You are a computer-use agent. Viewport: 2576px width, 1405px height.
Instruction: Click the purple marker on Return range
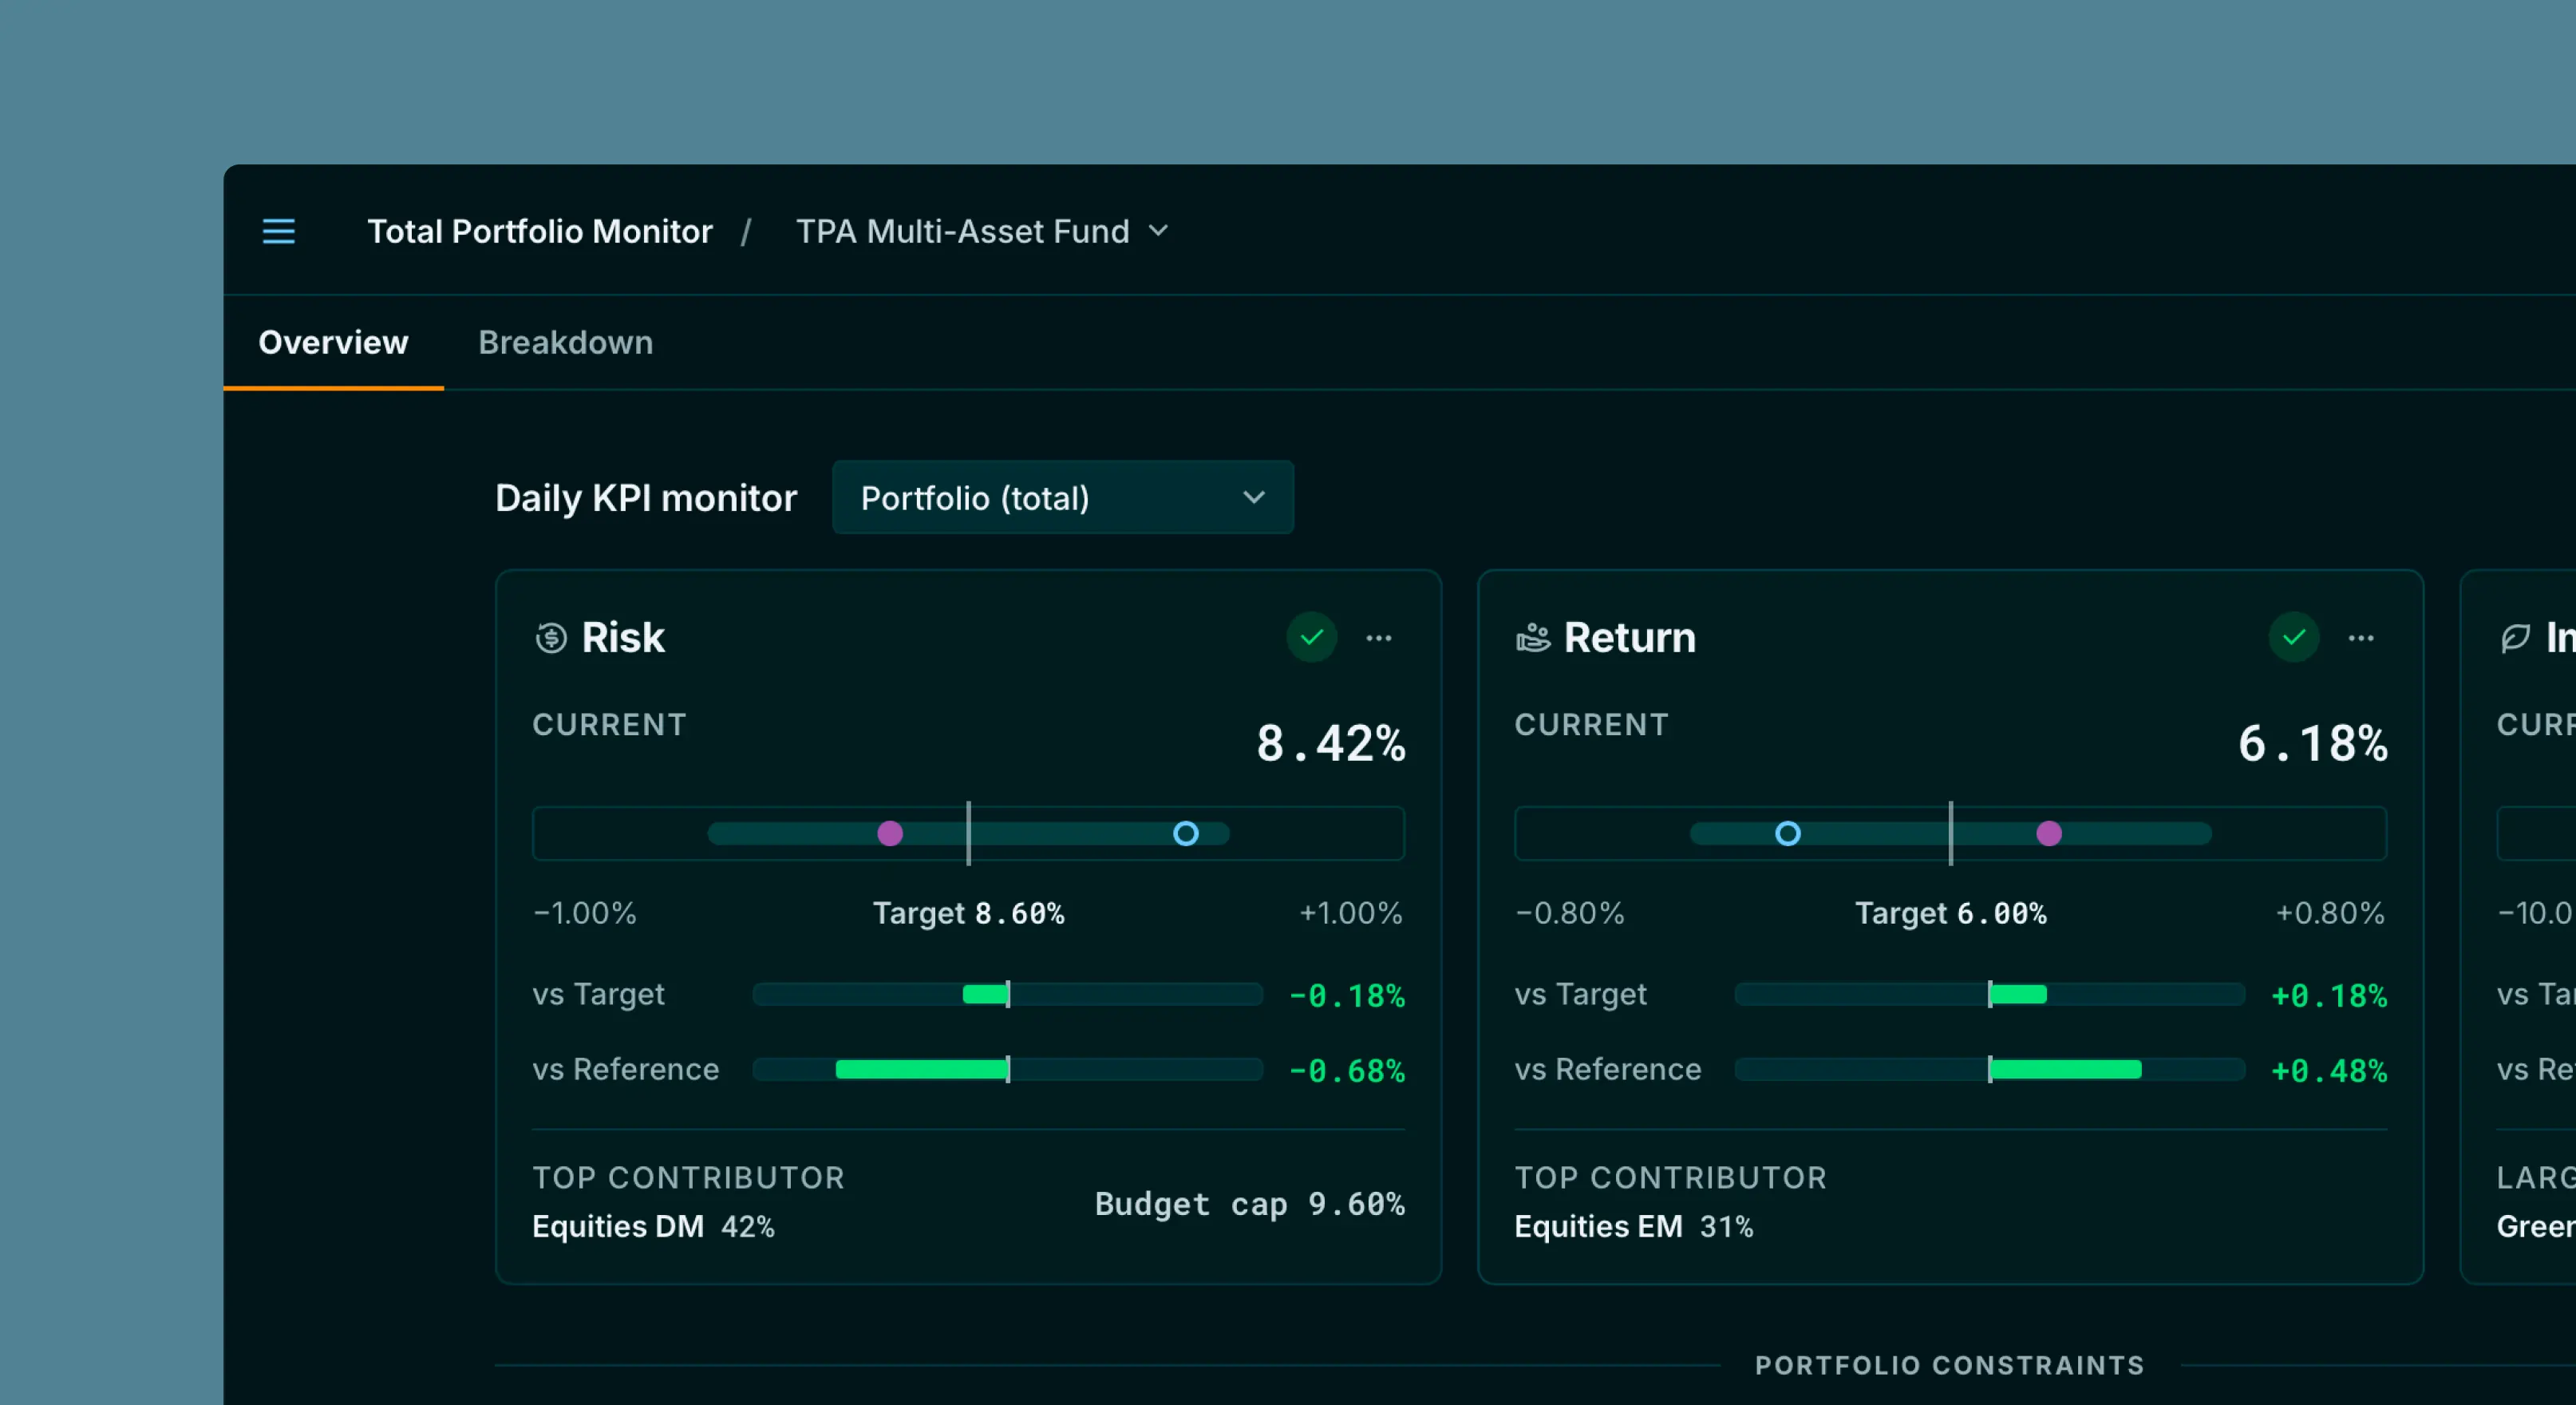pos(2049,833)
